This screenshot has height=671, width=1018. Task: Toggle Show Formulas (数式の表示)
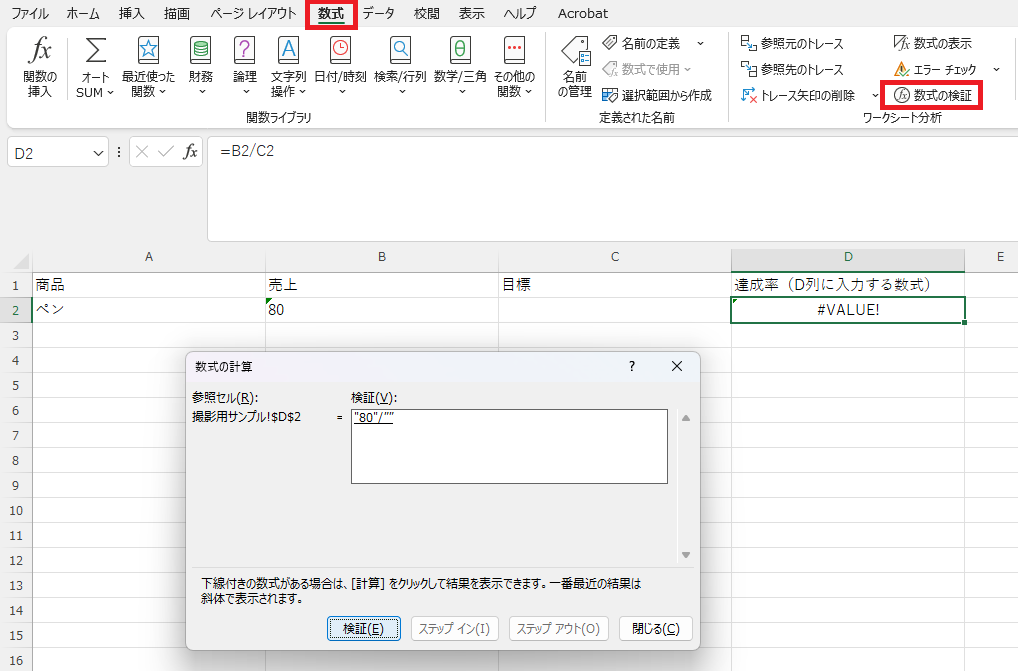pos(933,43)
